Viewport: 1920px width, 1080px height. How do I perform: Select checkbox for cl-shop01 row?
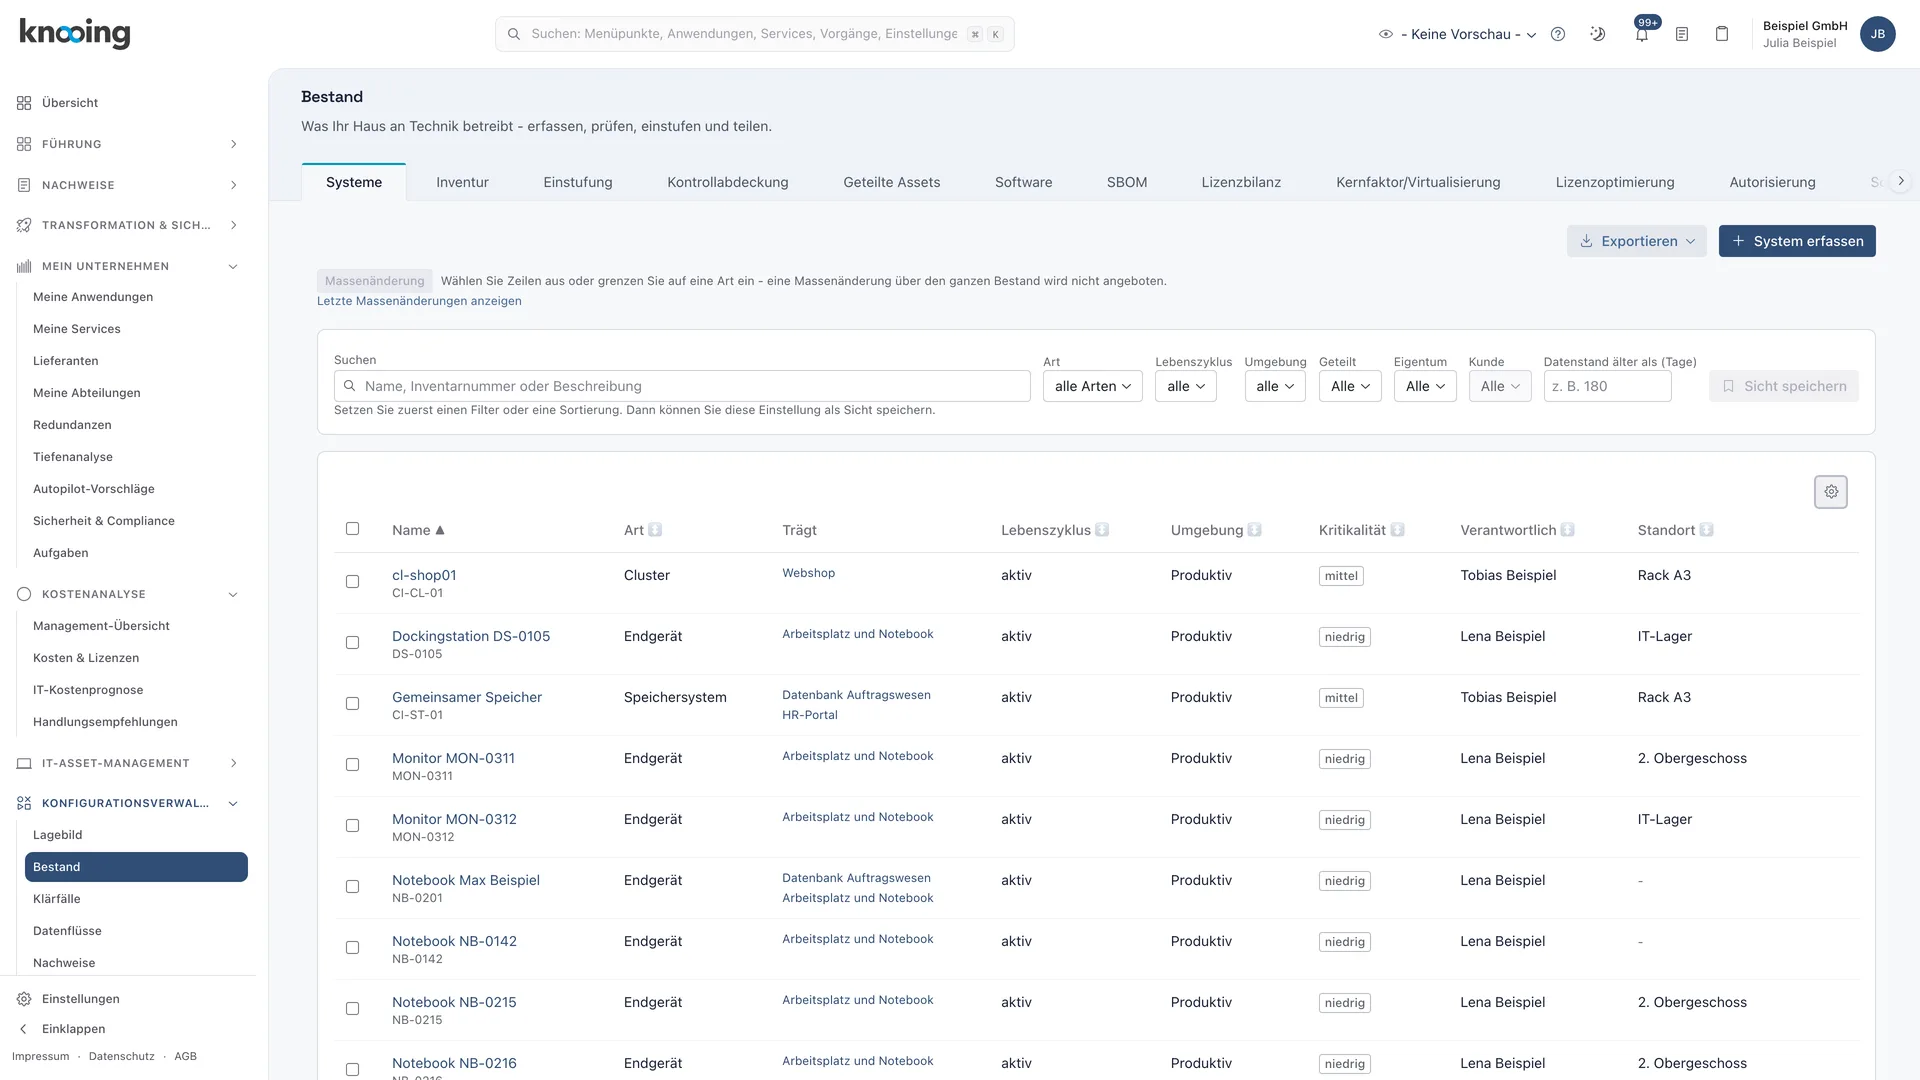(352, 582)
